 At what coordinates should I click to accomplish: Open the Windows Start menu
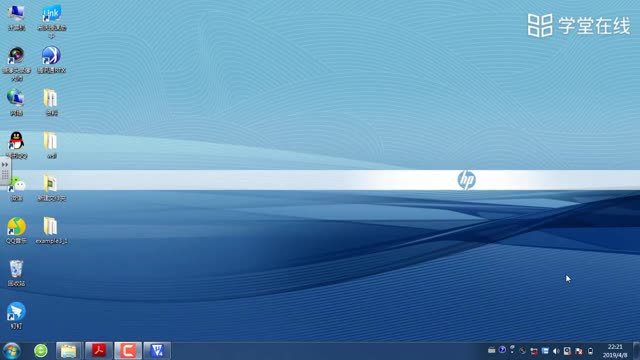click(x=12, y=351)
